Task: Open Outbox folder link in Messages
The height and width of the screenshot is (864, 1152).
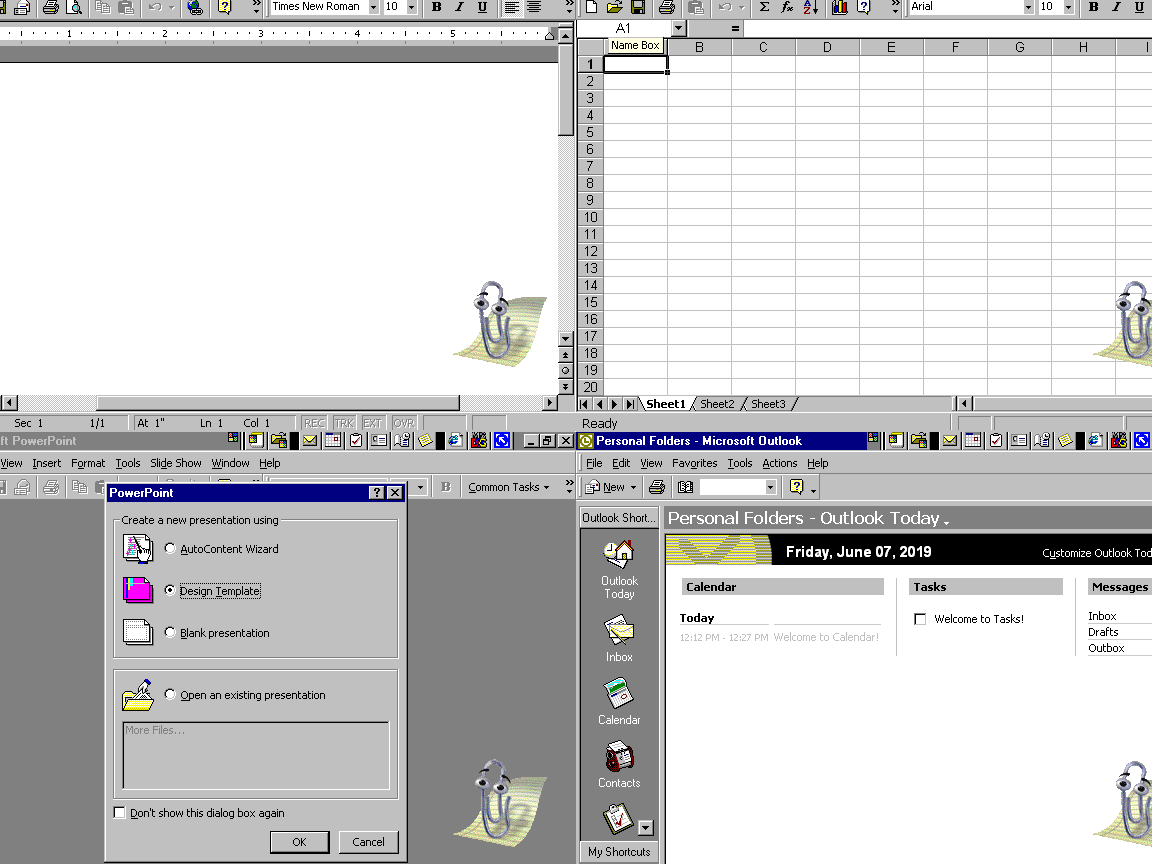Action: coord(1106,648)
